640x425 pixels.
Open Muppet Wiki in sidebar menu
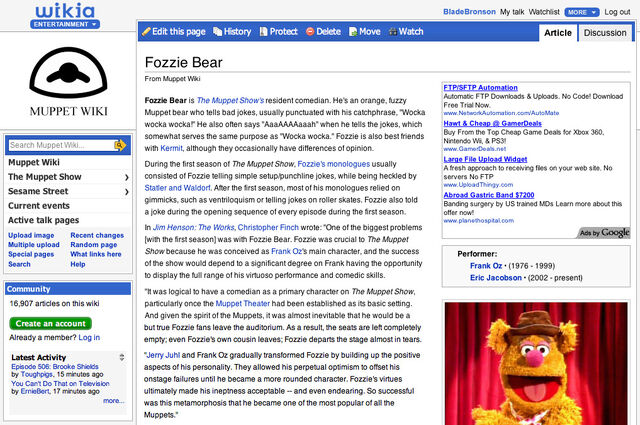(x=34, y=162)
